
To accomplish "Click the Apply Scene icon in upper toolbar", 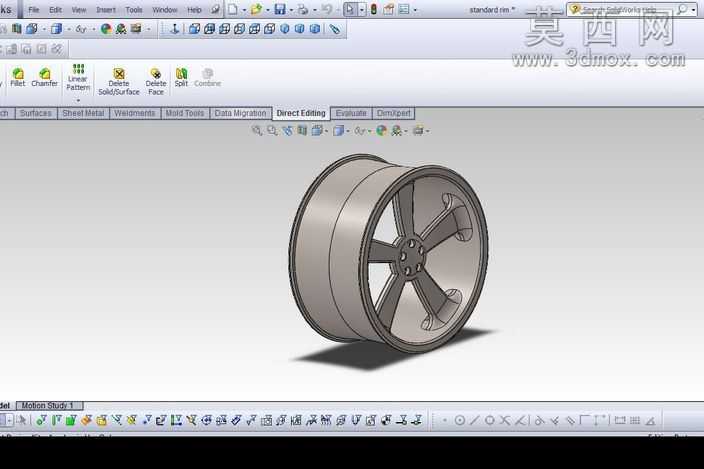I will [x=121, y=29].
